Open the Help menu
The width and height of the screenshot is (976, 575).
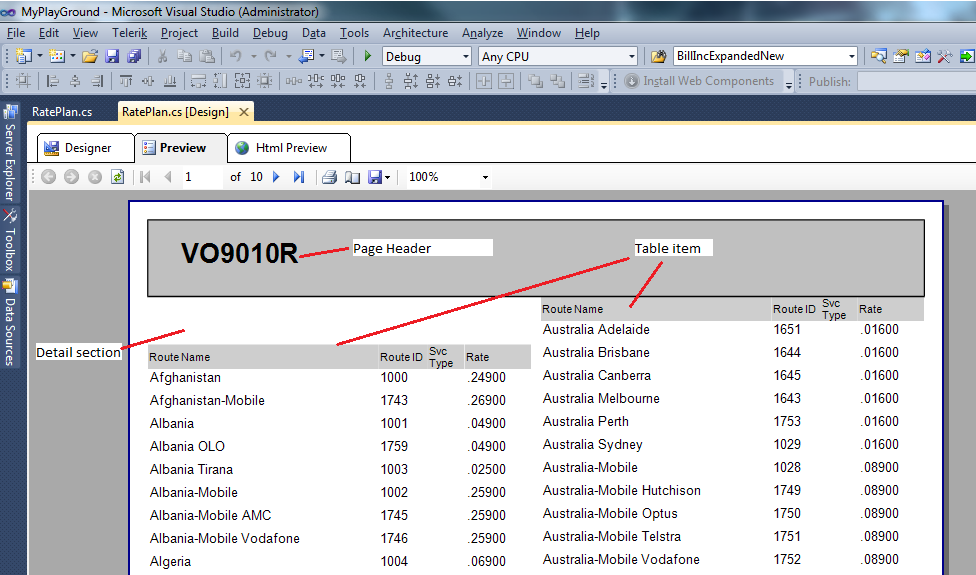pos(587,33)
